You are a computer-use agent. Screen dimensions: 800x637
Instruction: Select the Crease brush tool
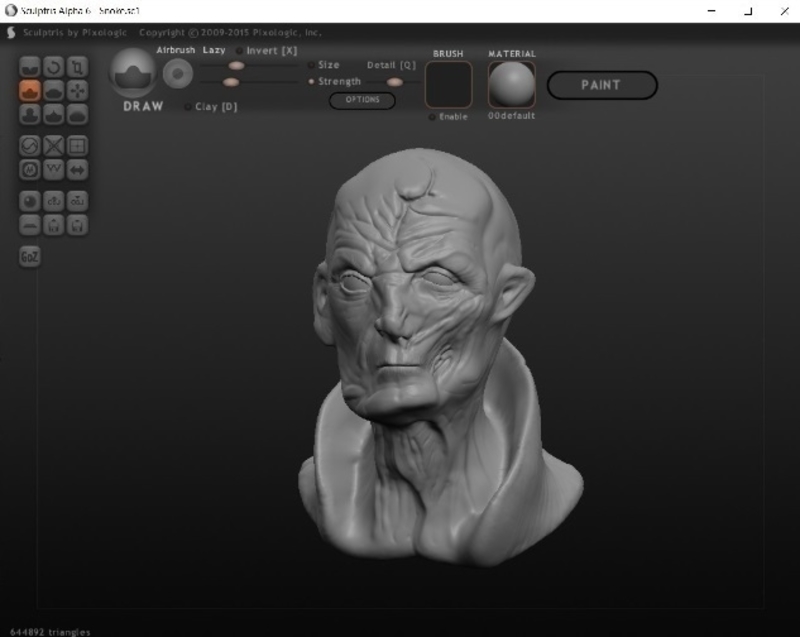pyautogui.click(x=30, y=67)
